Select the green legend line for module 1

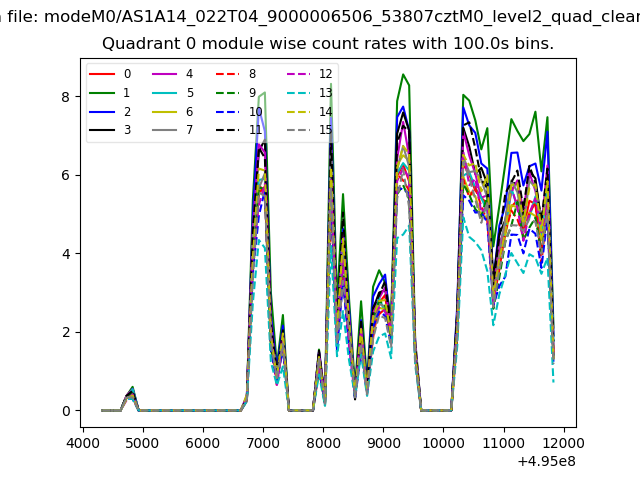point(103,88)
